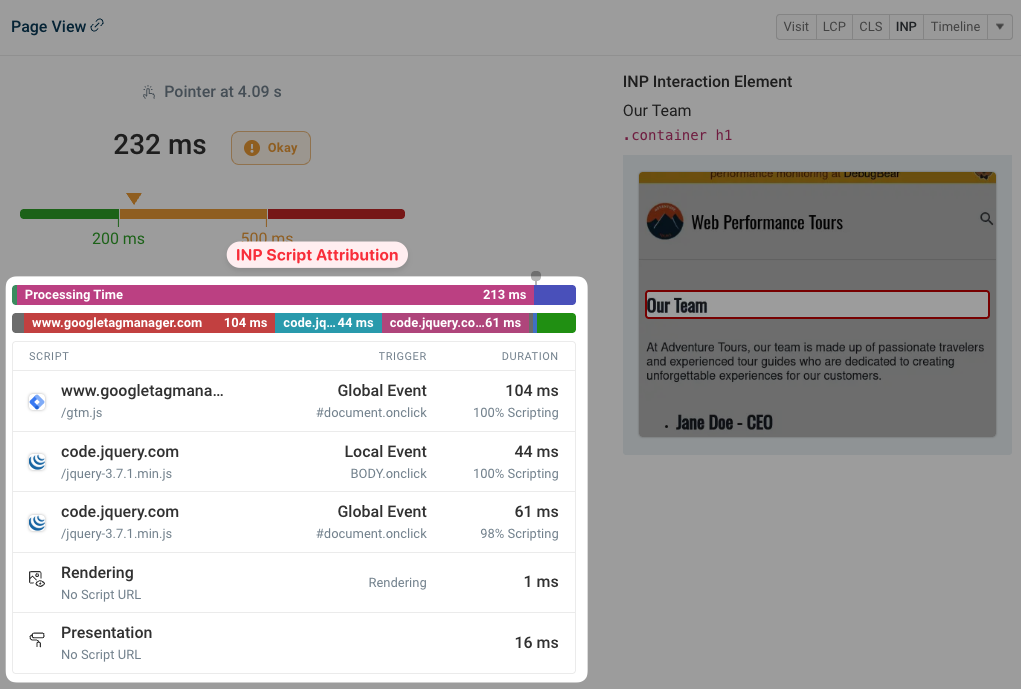Switch to the Visit tab
Image resolution: width=1021 pixels, height=689 pixels.
click(796, 27)
